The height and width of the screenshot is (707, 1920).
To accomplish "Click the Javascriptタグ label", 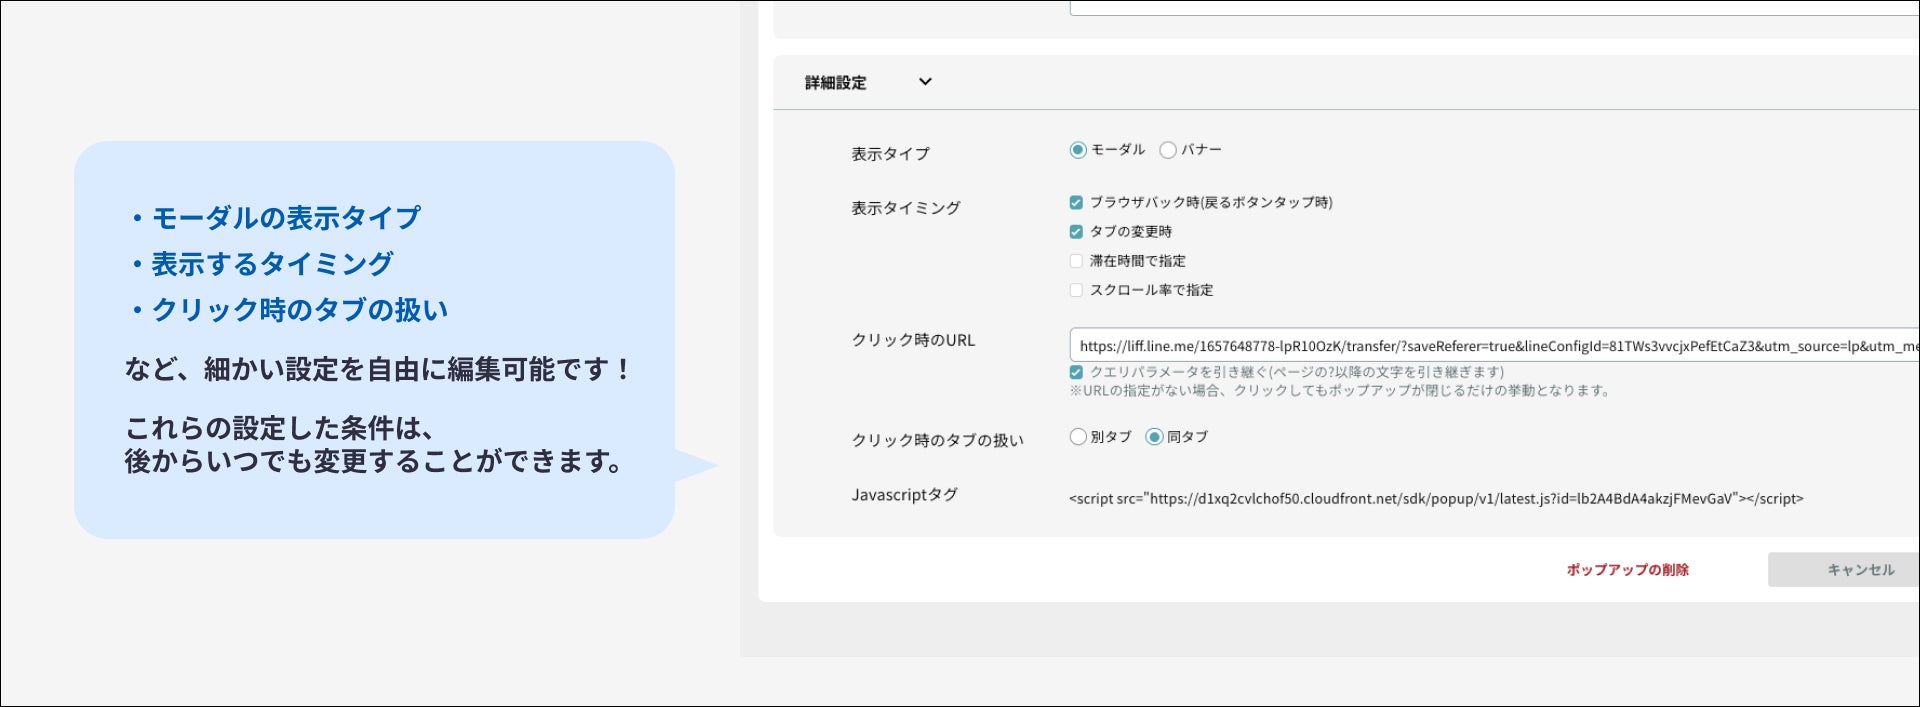I will point(904,494).
